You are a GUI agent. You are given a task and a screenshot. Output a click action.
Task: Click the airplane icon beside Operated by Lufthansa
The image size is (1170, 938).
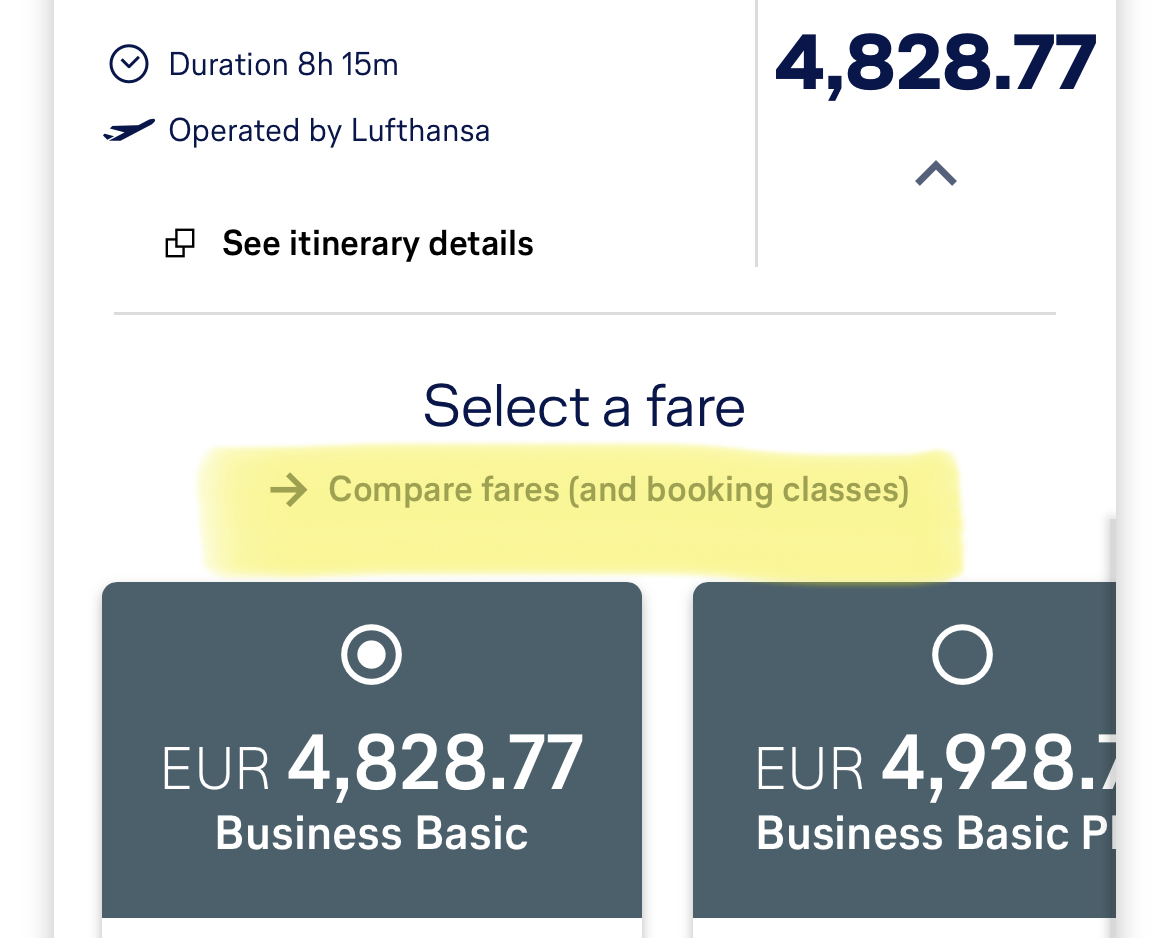(129, 131)
